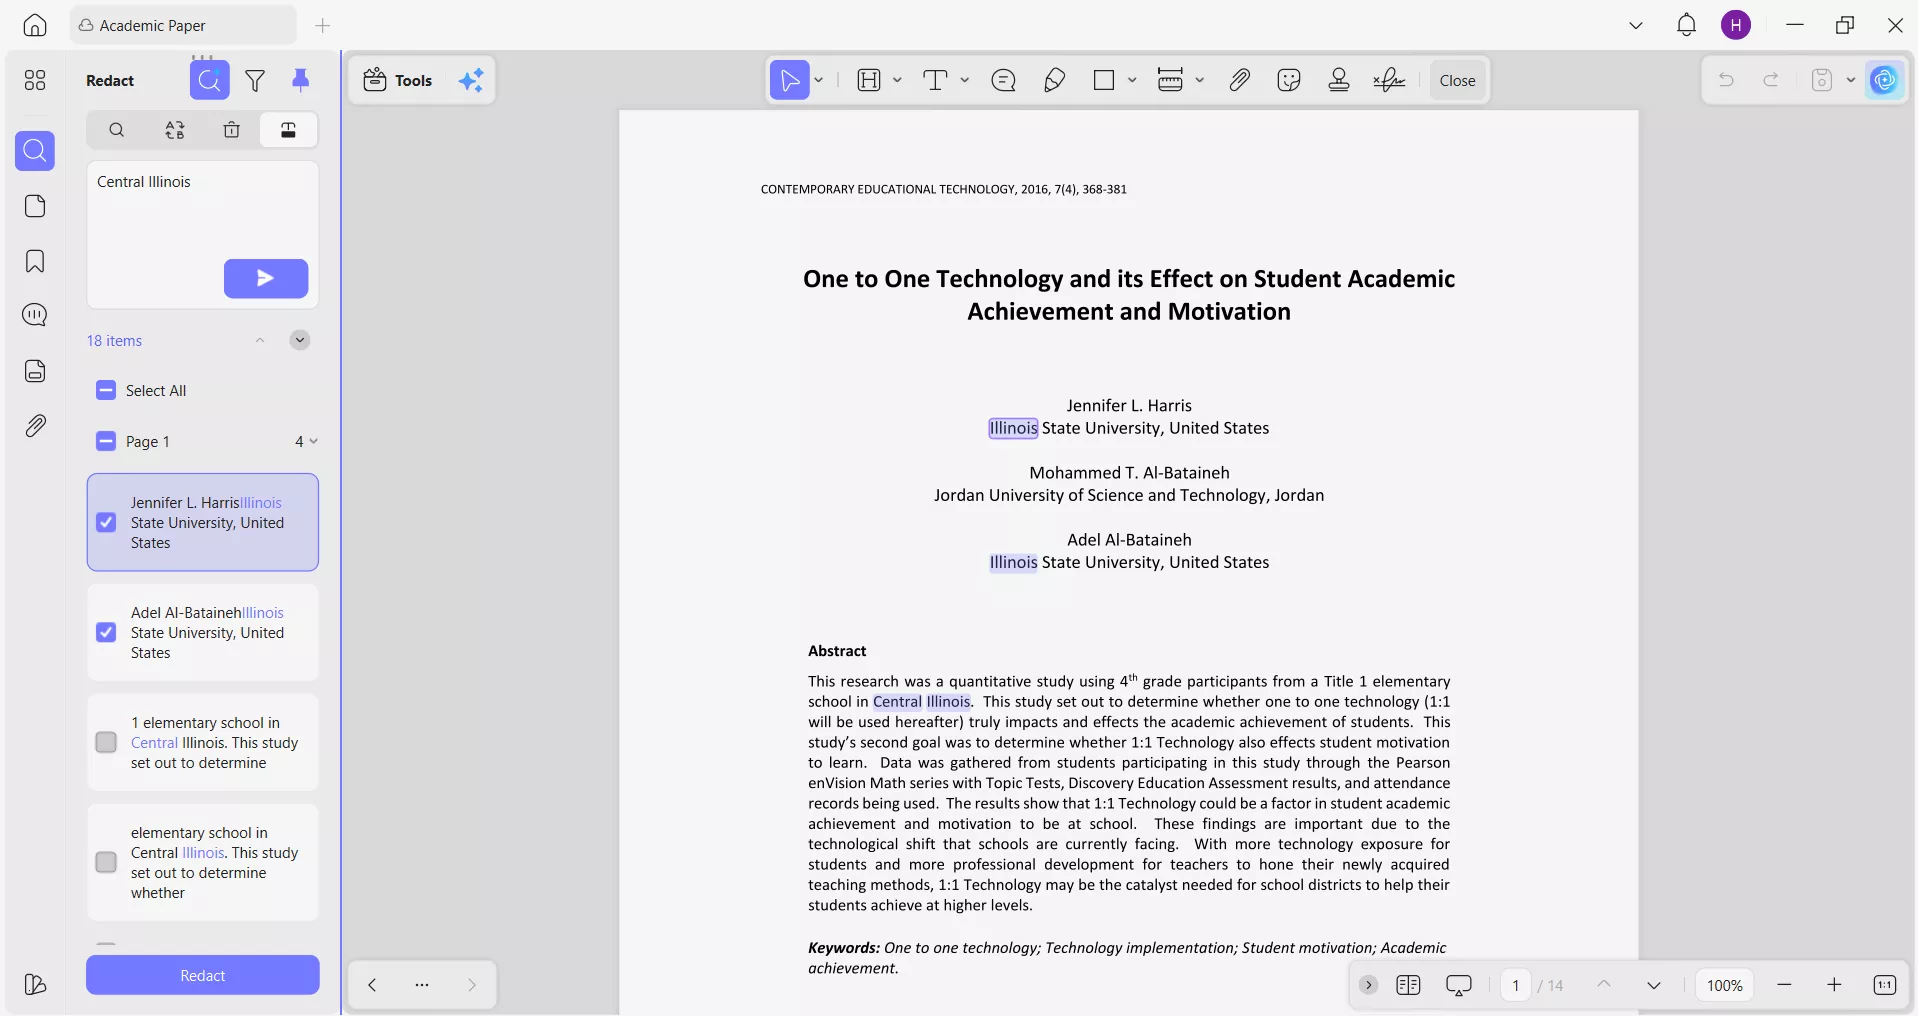The height and width of the screenshot is (1016, 1918).
Task: Switch to find and replace mode
Action: pyautogui.click(x=175, y=130)
